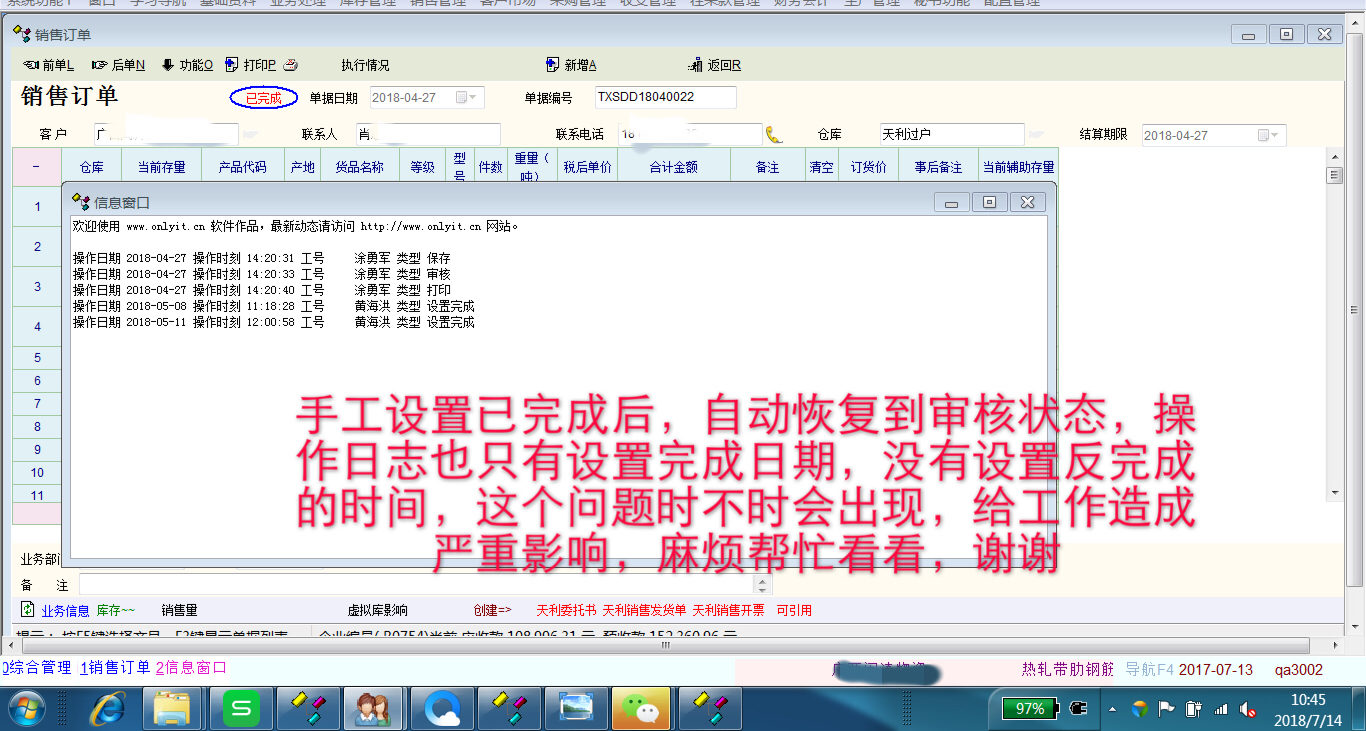Screen dimensions: 1366x731
Task: Collapse grid using the minus header cell
Action: point(36,167)
